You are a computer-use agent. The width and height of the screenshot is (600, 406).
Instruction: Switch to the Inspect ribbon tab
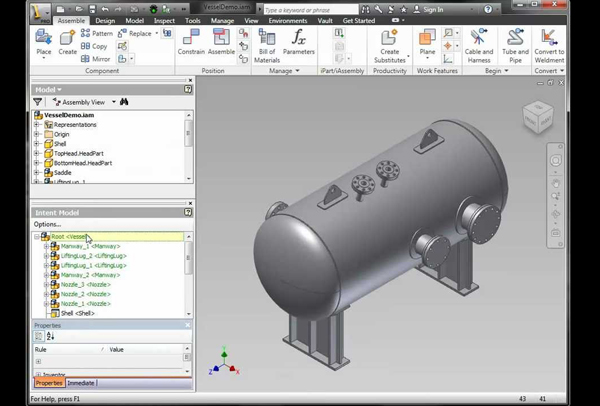click(165, 20)
